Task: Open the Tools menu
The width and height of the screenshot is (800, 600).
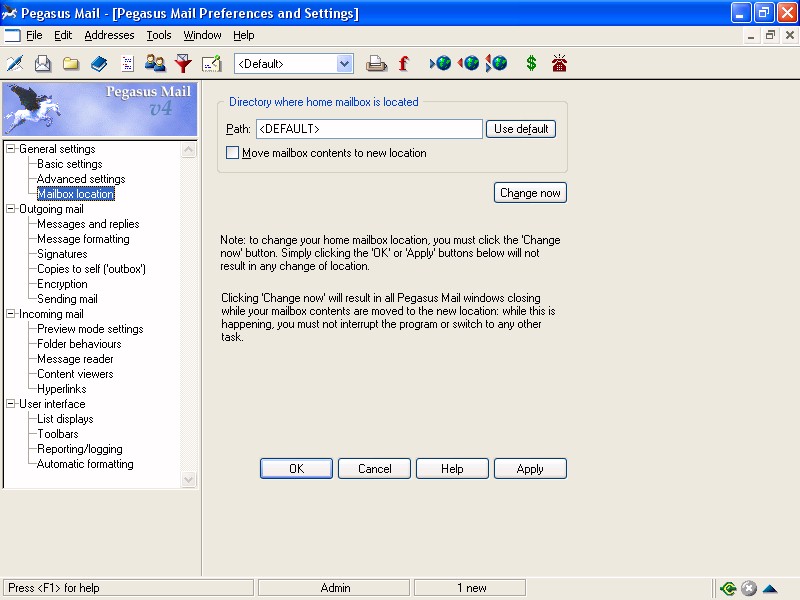Action: tap(159, 35)
